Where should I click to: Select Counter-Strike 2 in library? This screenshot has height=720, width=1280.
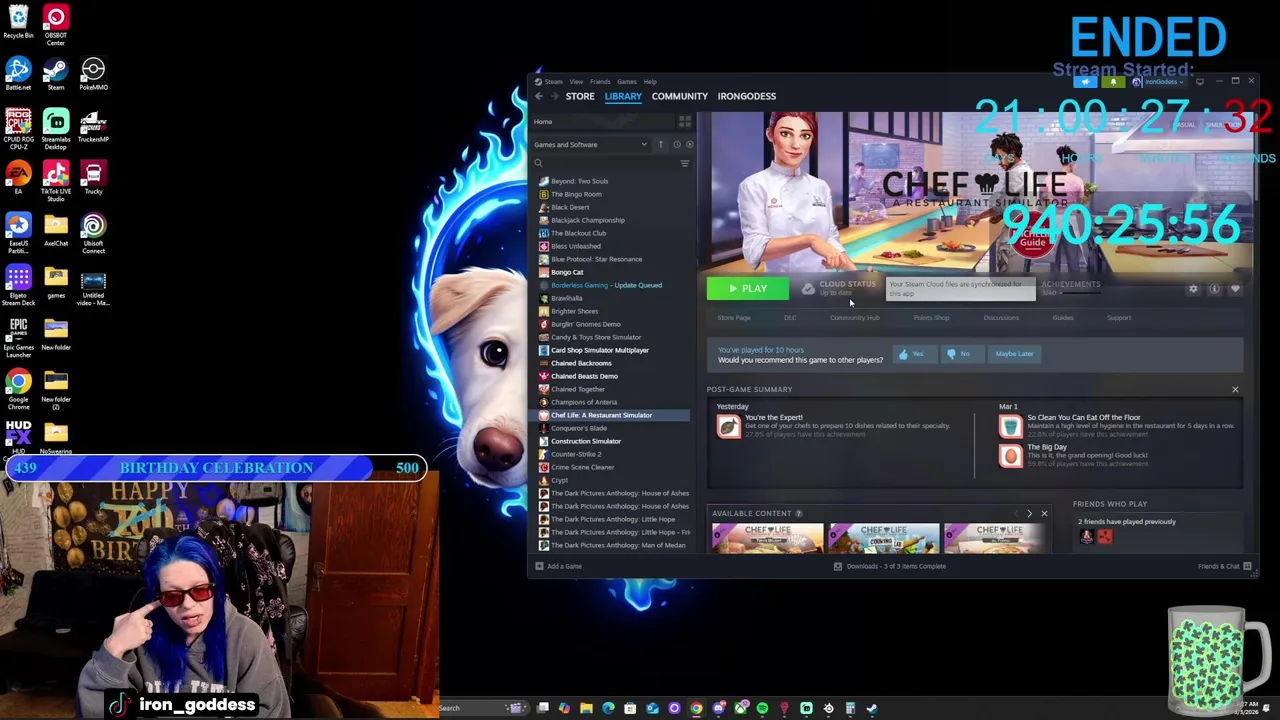click(576, 454)
